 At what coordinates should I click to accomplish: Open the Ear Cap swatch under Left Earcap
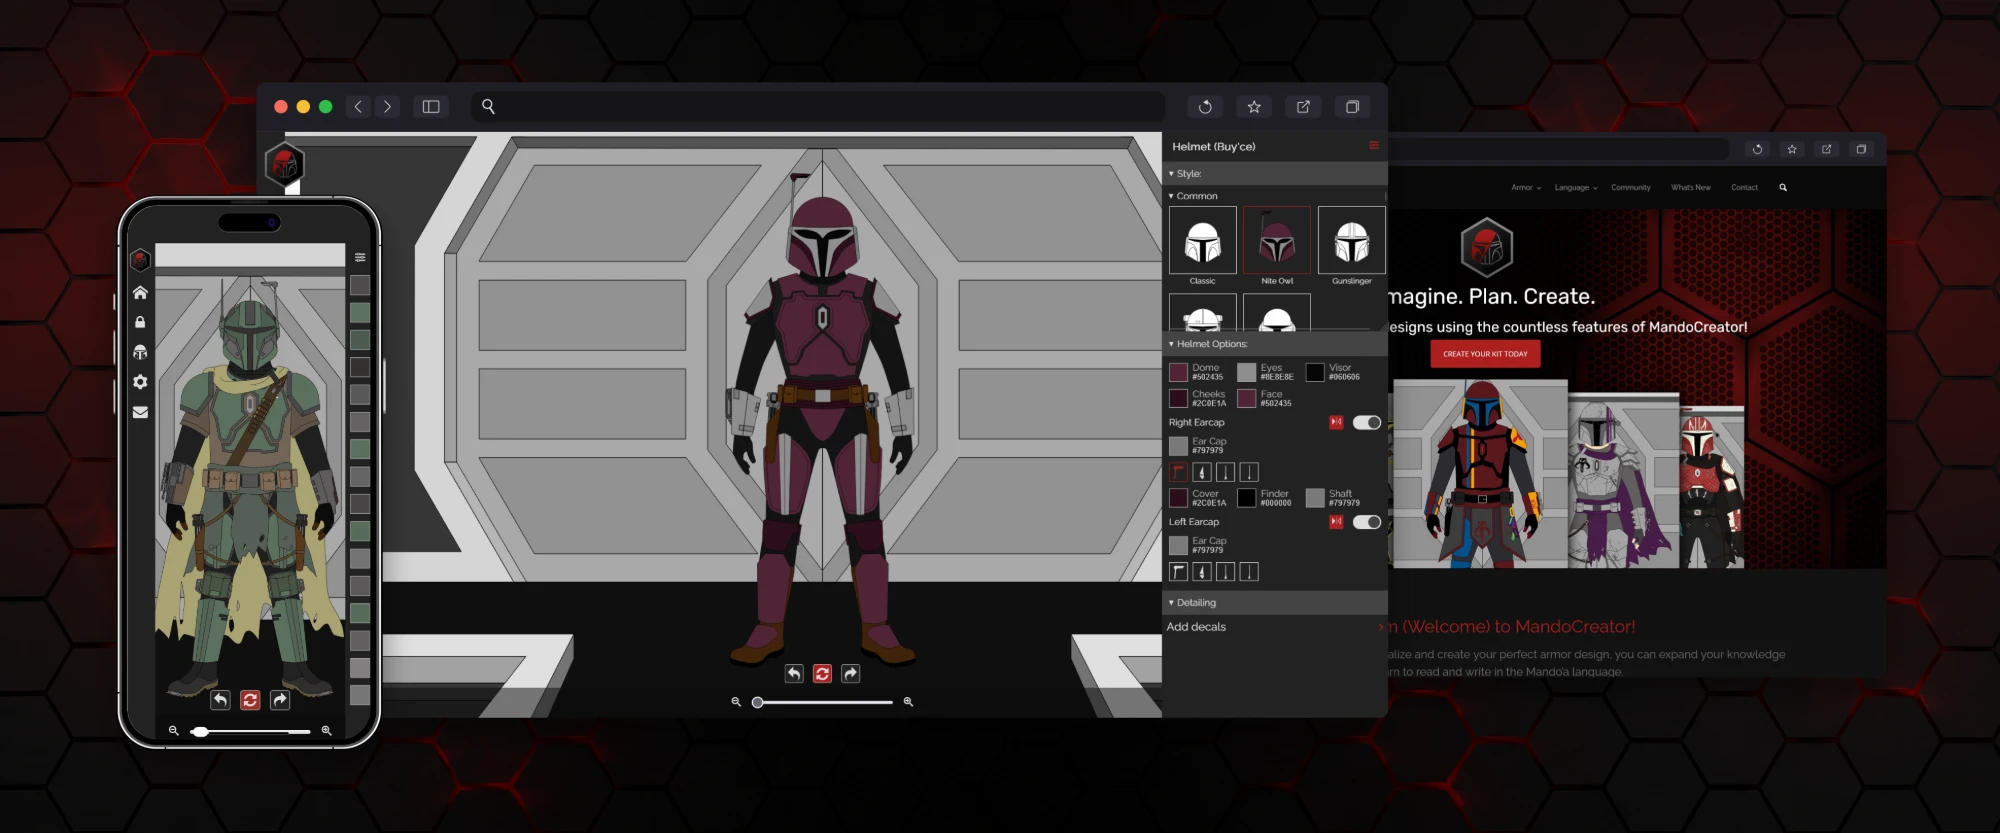click(x=1179, y=545)
